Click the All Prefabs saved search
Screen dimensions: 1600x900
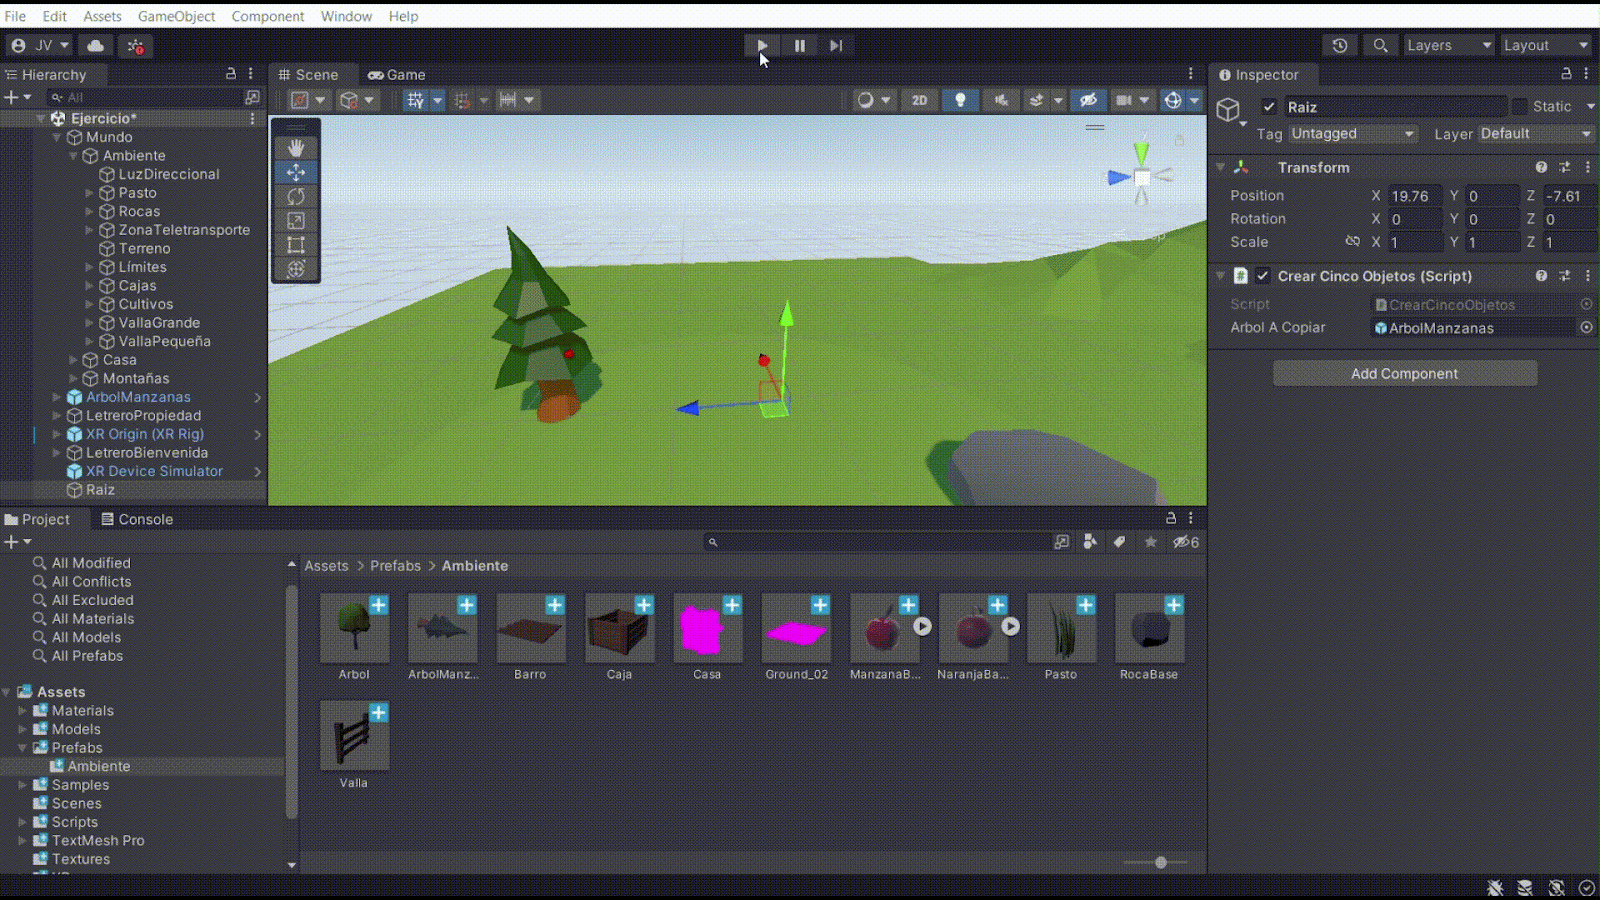click(87, 656)
